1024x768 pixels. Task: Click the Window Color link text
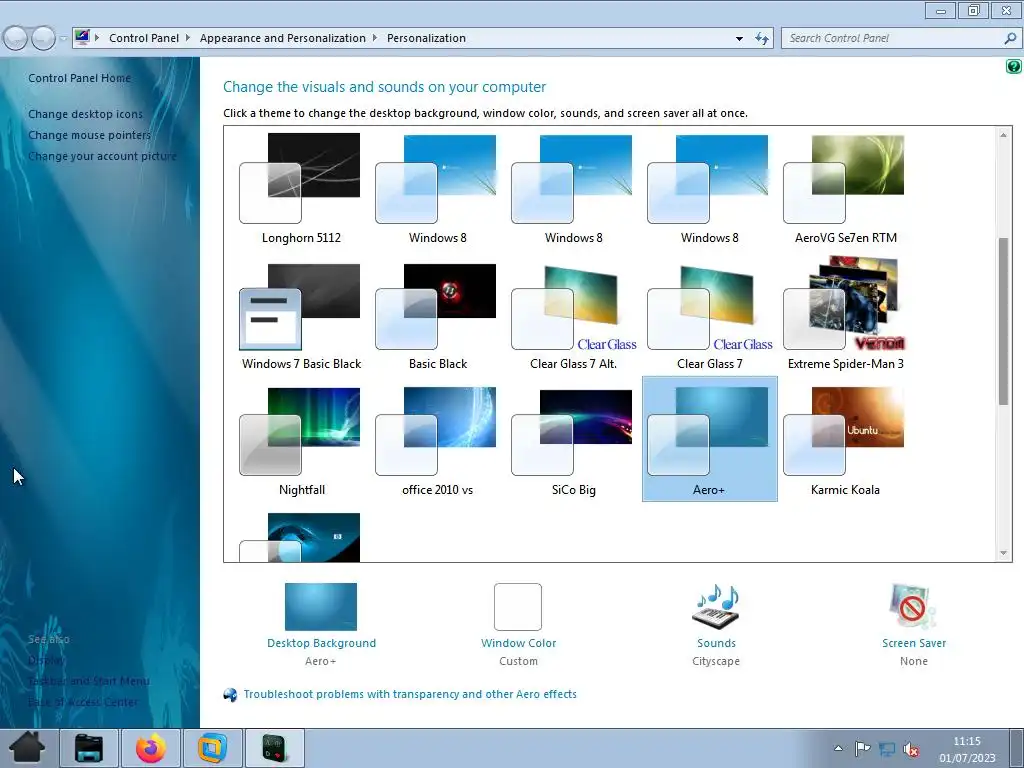519,643
